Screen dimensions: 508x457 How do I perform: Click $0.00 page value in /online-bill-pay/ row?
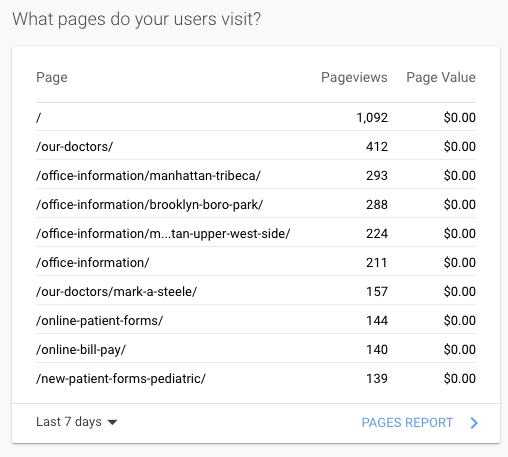tap(460, 350)
